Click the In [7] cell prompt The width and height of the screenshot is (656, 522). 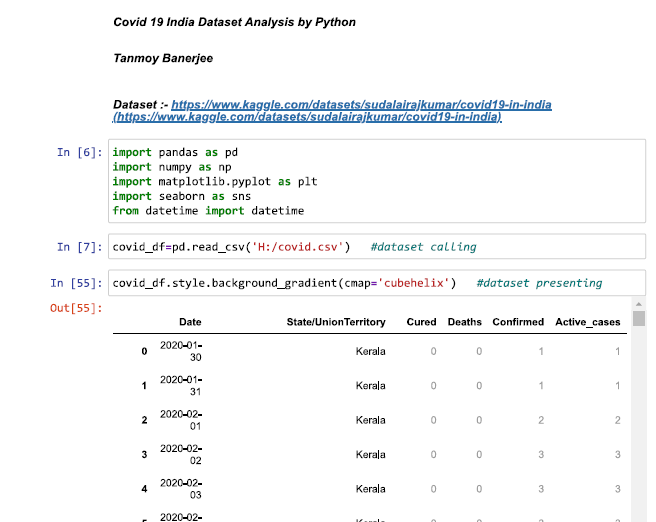(x=79, y=247)
